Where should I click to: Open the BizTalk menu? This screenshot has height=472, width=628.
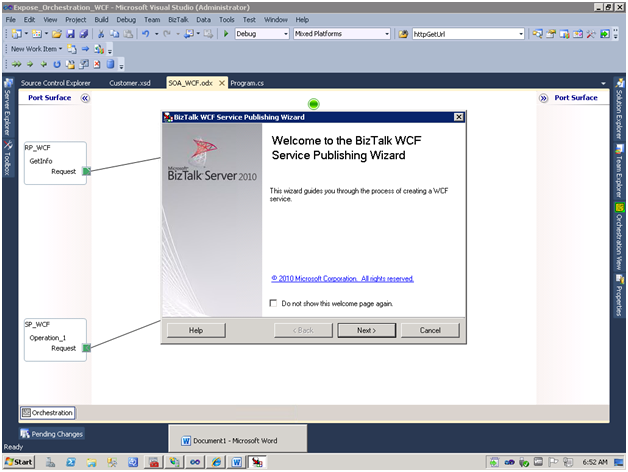(x=178, y=20)
